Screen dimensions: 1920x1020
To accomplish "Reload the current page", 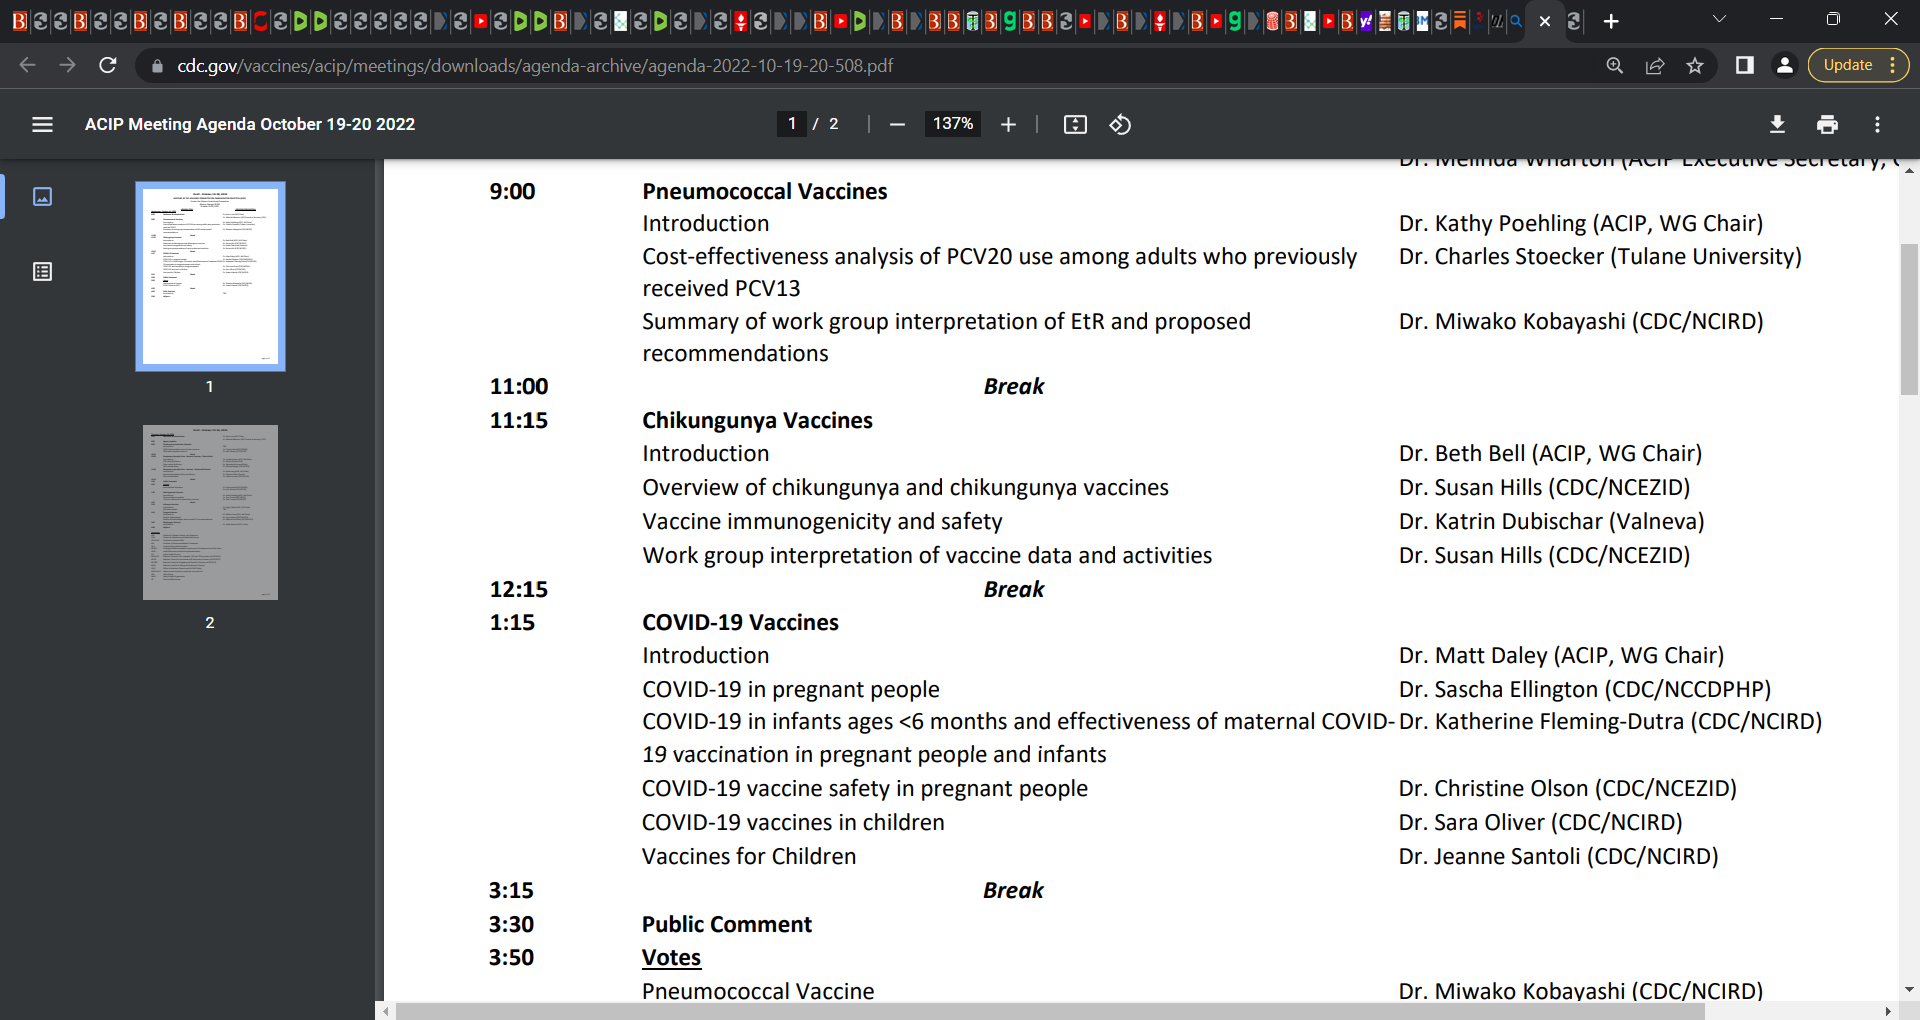I will tap(108, 65).
